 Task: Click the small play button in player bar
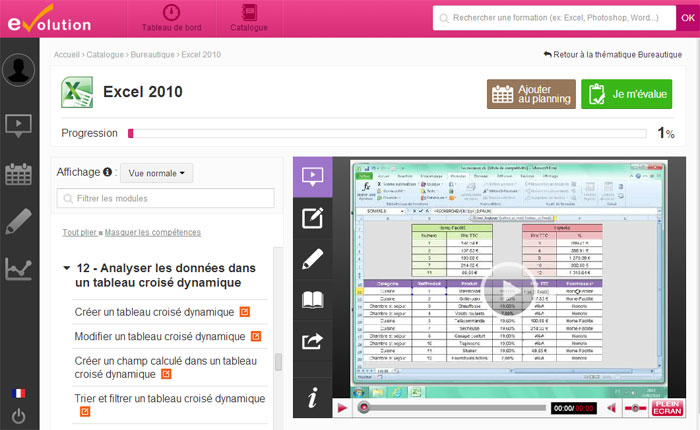tap(342, 408)
